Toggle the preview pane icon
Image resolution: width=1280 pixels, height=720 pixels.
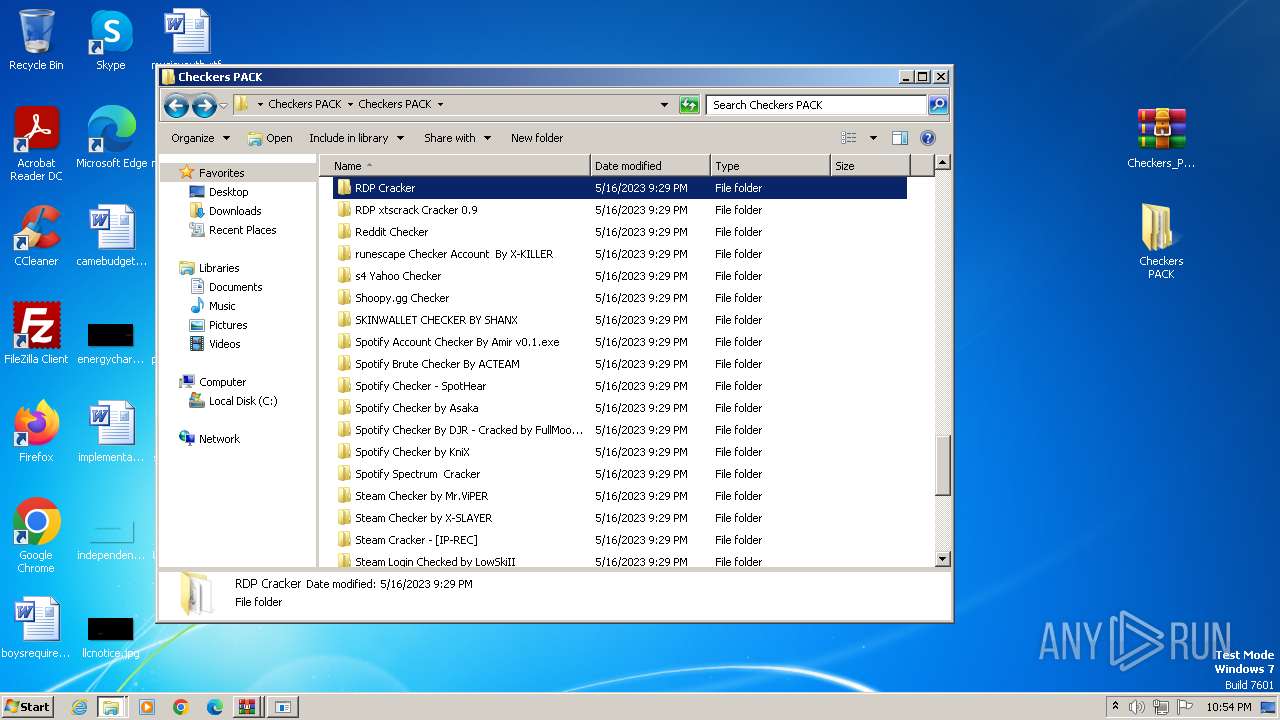point(900,138)
